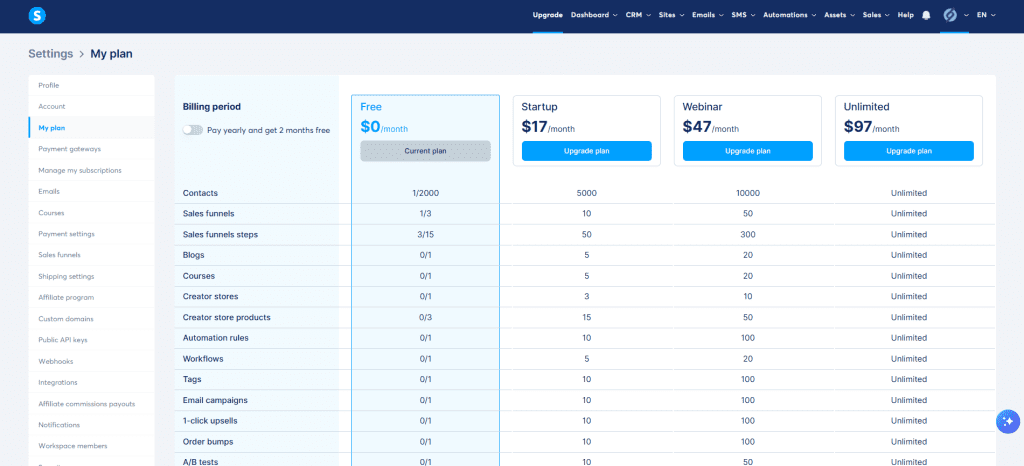Image resolution: width=1024 pixels, height=466 pixels.
Task: Open Integrations settings
Action: coord(91,382)
